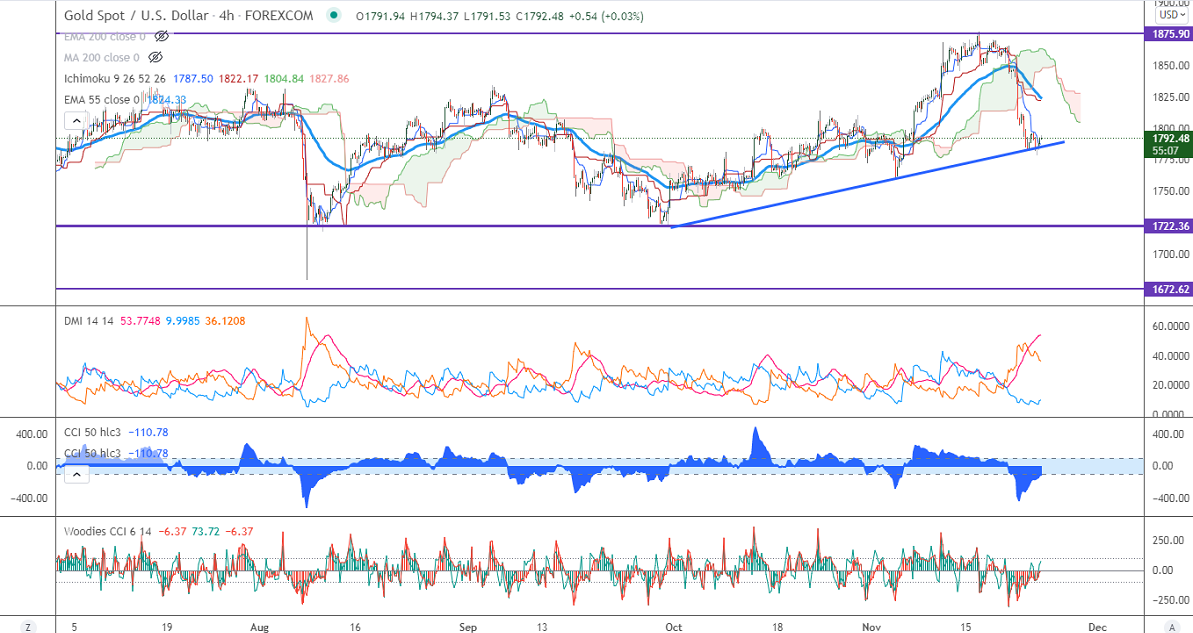Viewport: 1193px width, 633px height.
Task: Click the Dec label on time axis
Action: (x=1097, y=627)
